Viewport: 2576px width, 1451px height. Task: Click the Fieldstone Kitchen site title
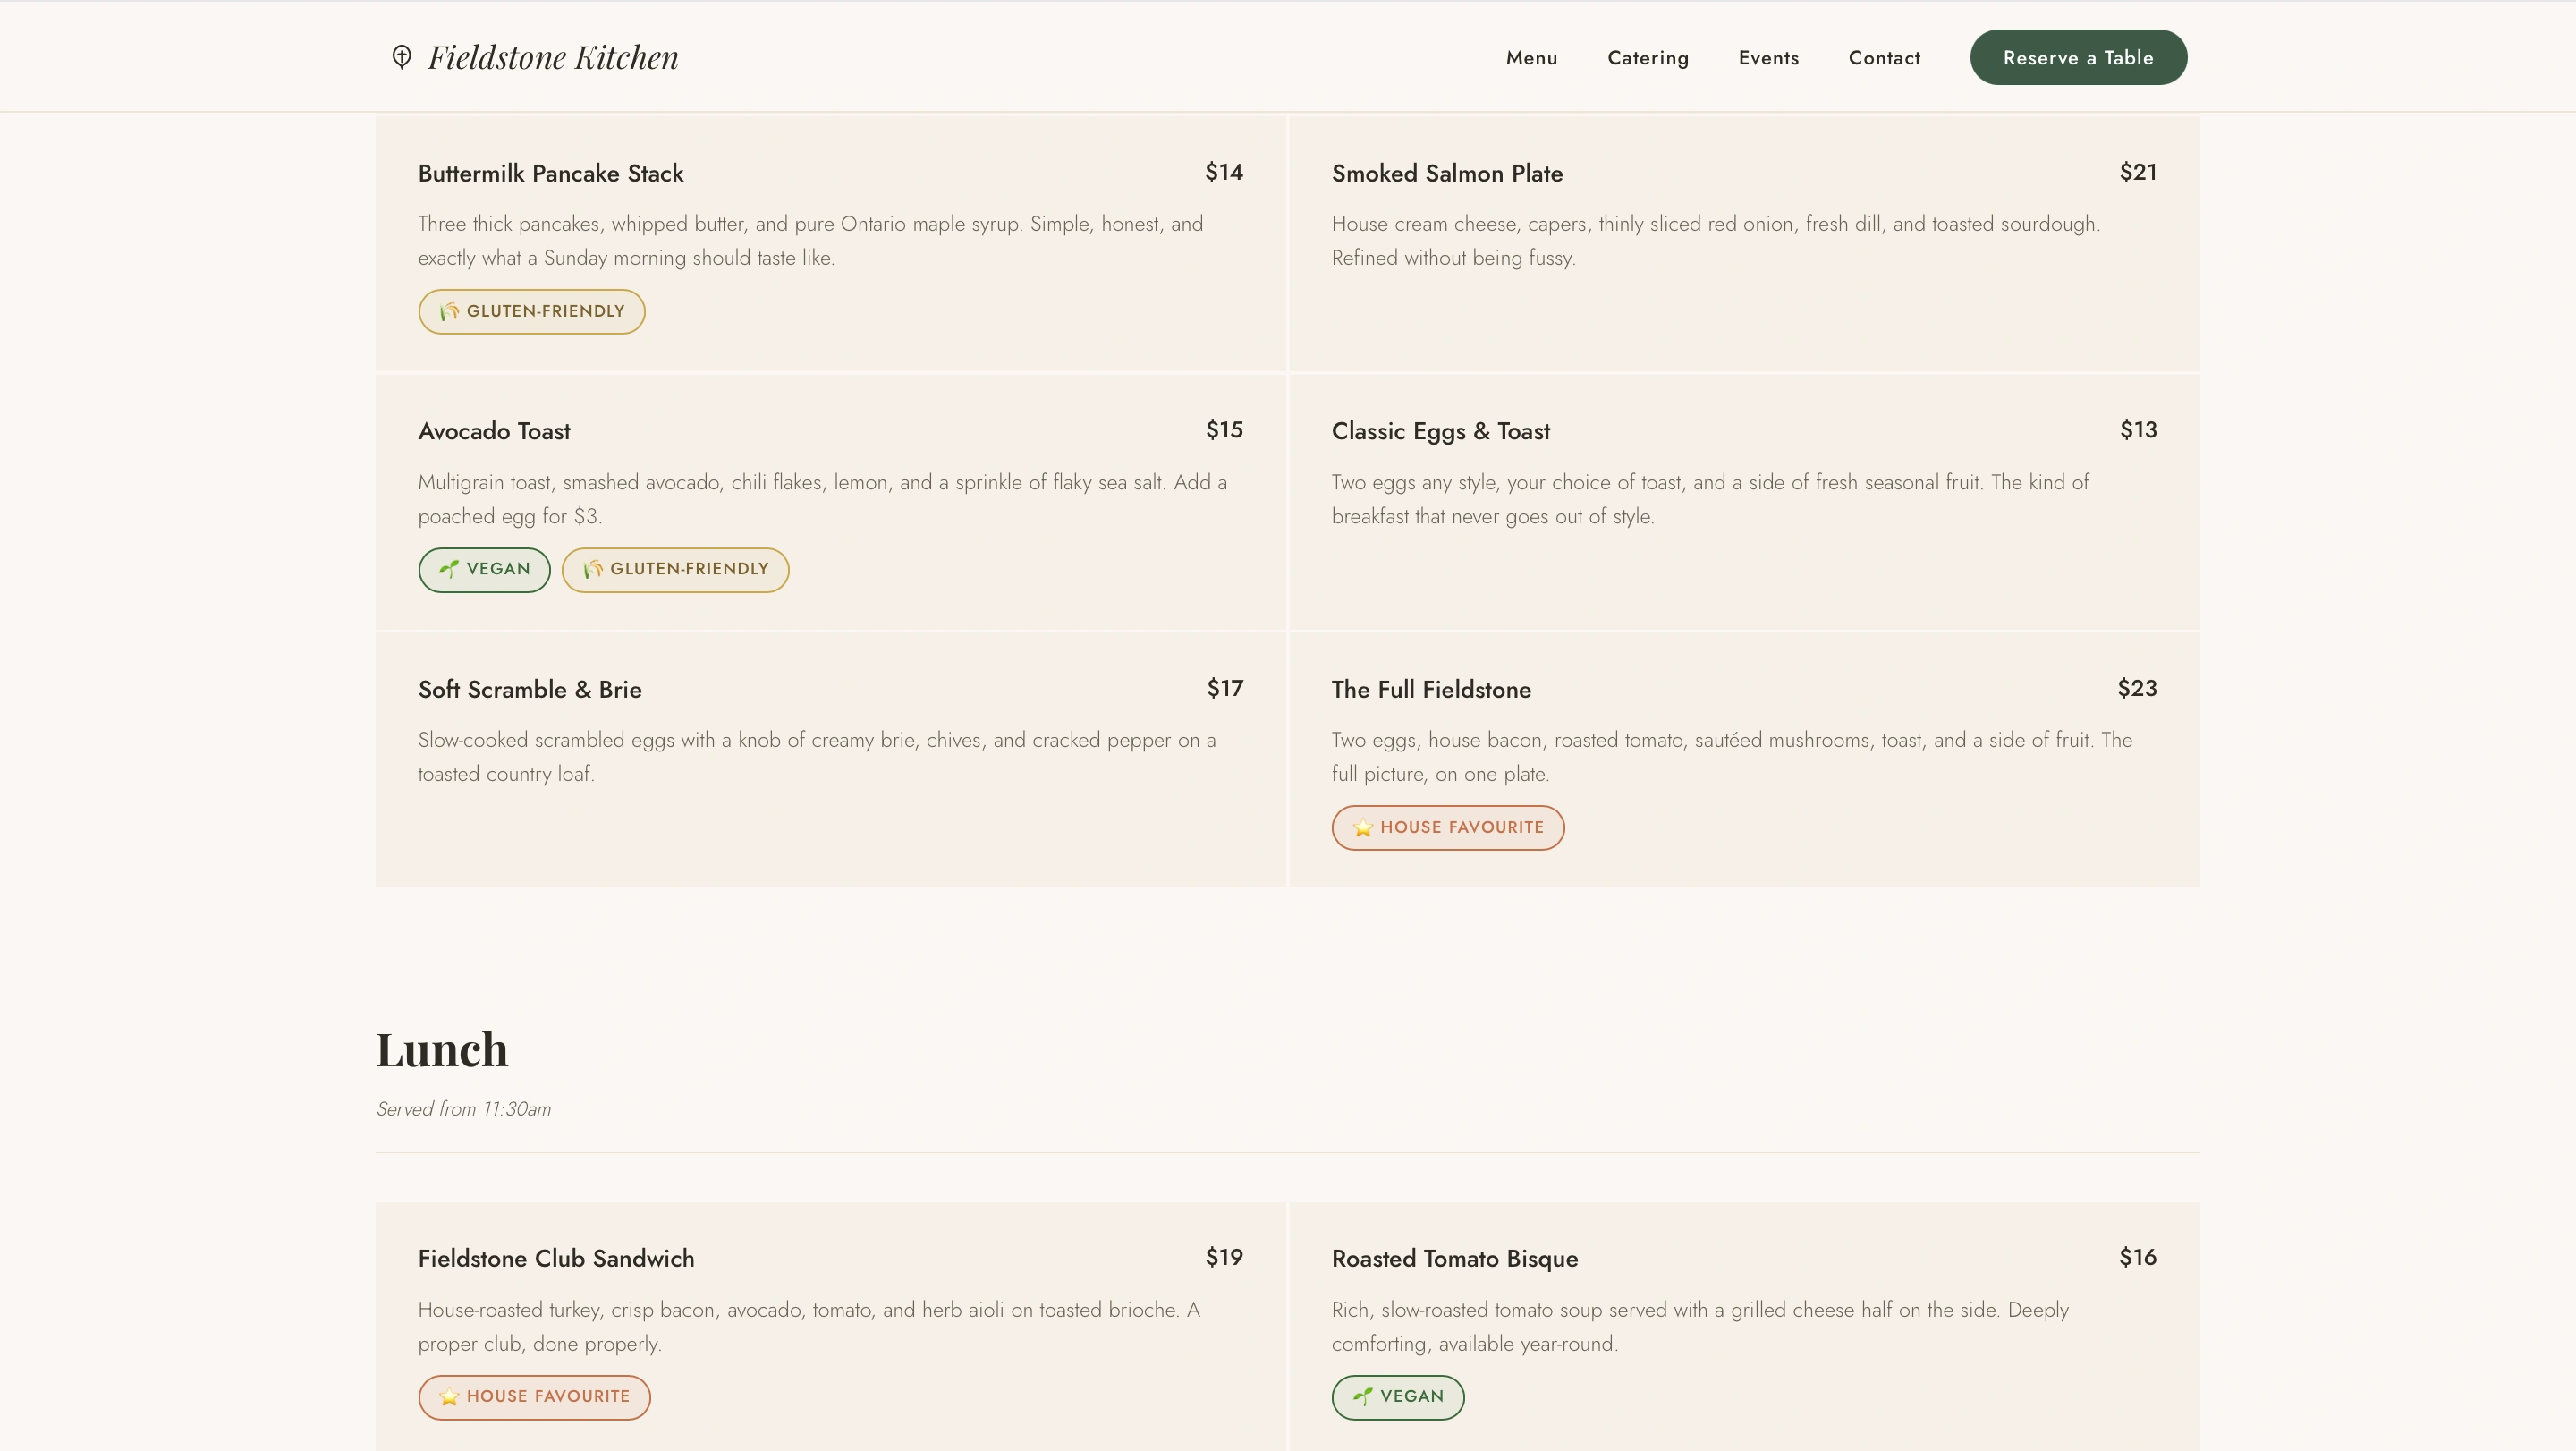point(553,57)
